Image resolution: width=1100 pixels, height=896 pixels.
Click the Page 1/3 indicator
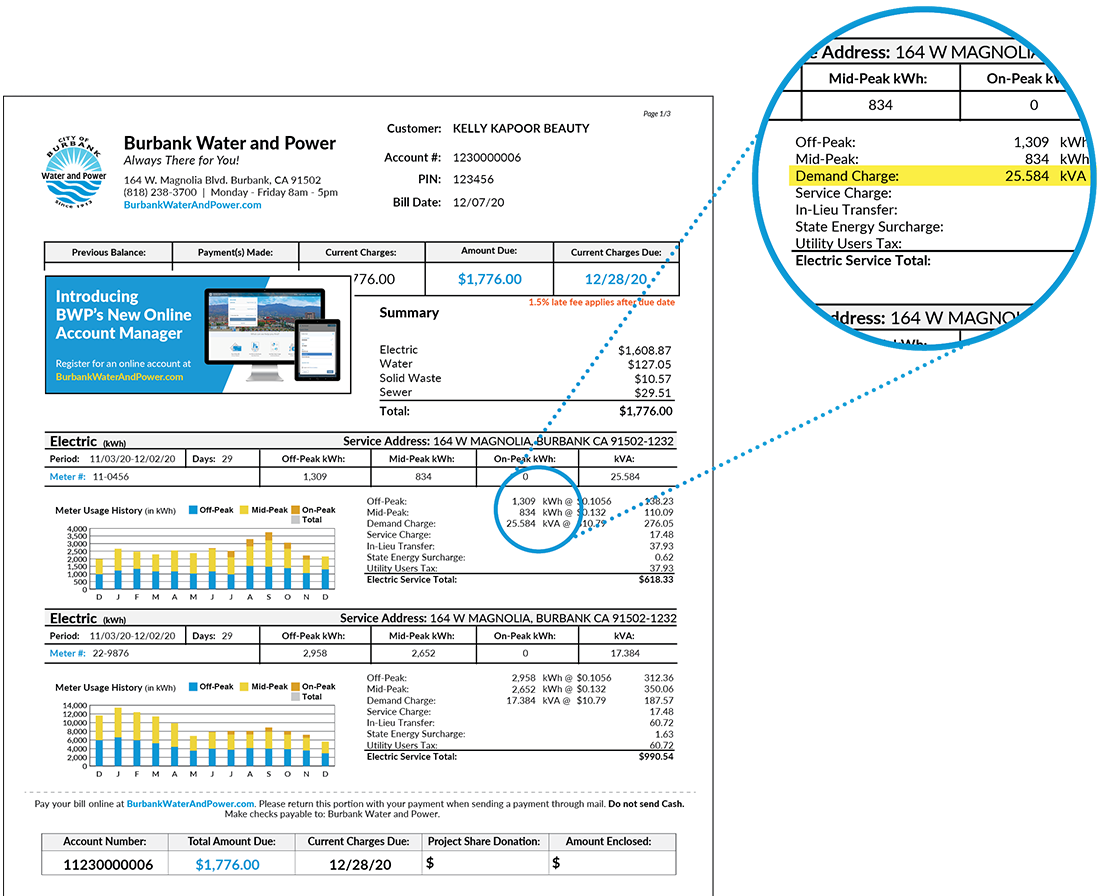(657, 114)
